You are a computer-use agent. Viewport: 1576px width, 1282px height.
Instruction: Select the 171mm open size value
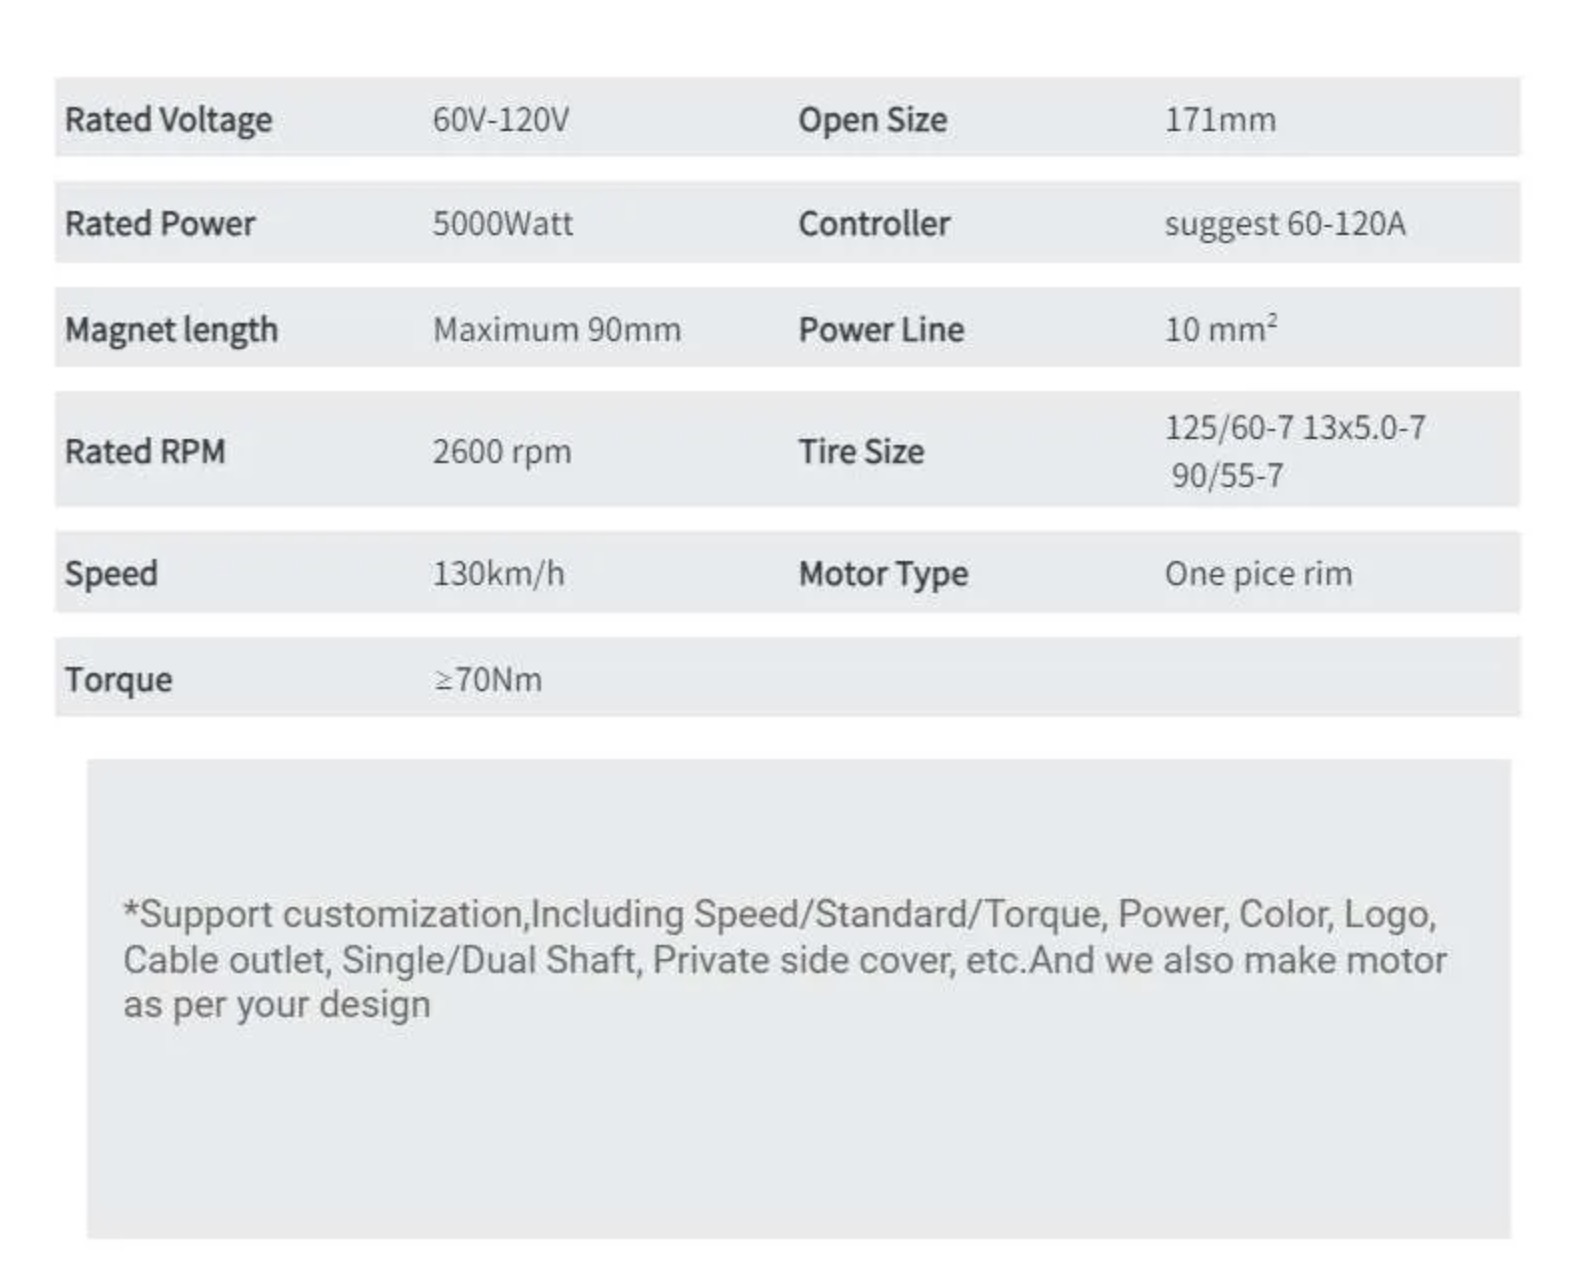click(x=1220, y=120)
